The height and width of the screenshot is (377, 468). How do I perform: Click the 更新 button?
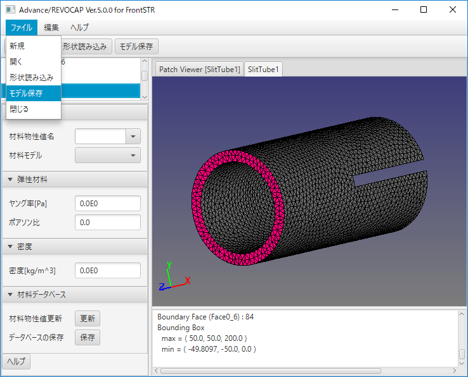pyautogui.click(x=87, y=318)
